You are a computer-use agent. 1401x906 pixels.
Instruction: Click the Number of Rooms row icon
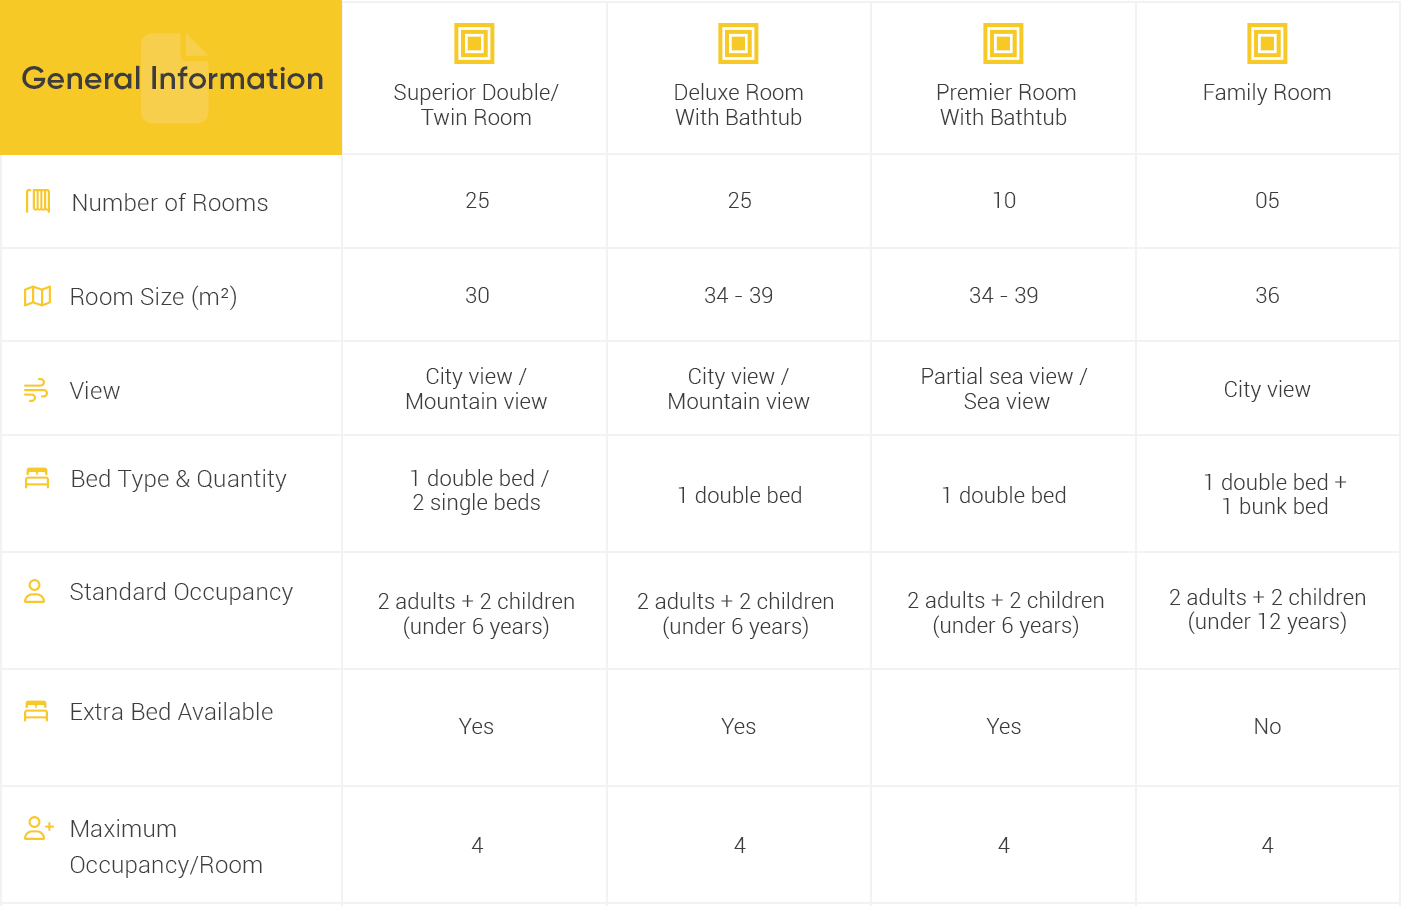click(38, 201)
